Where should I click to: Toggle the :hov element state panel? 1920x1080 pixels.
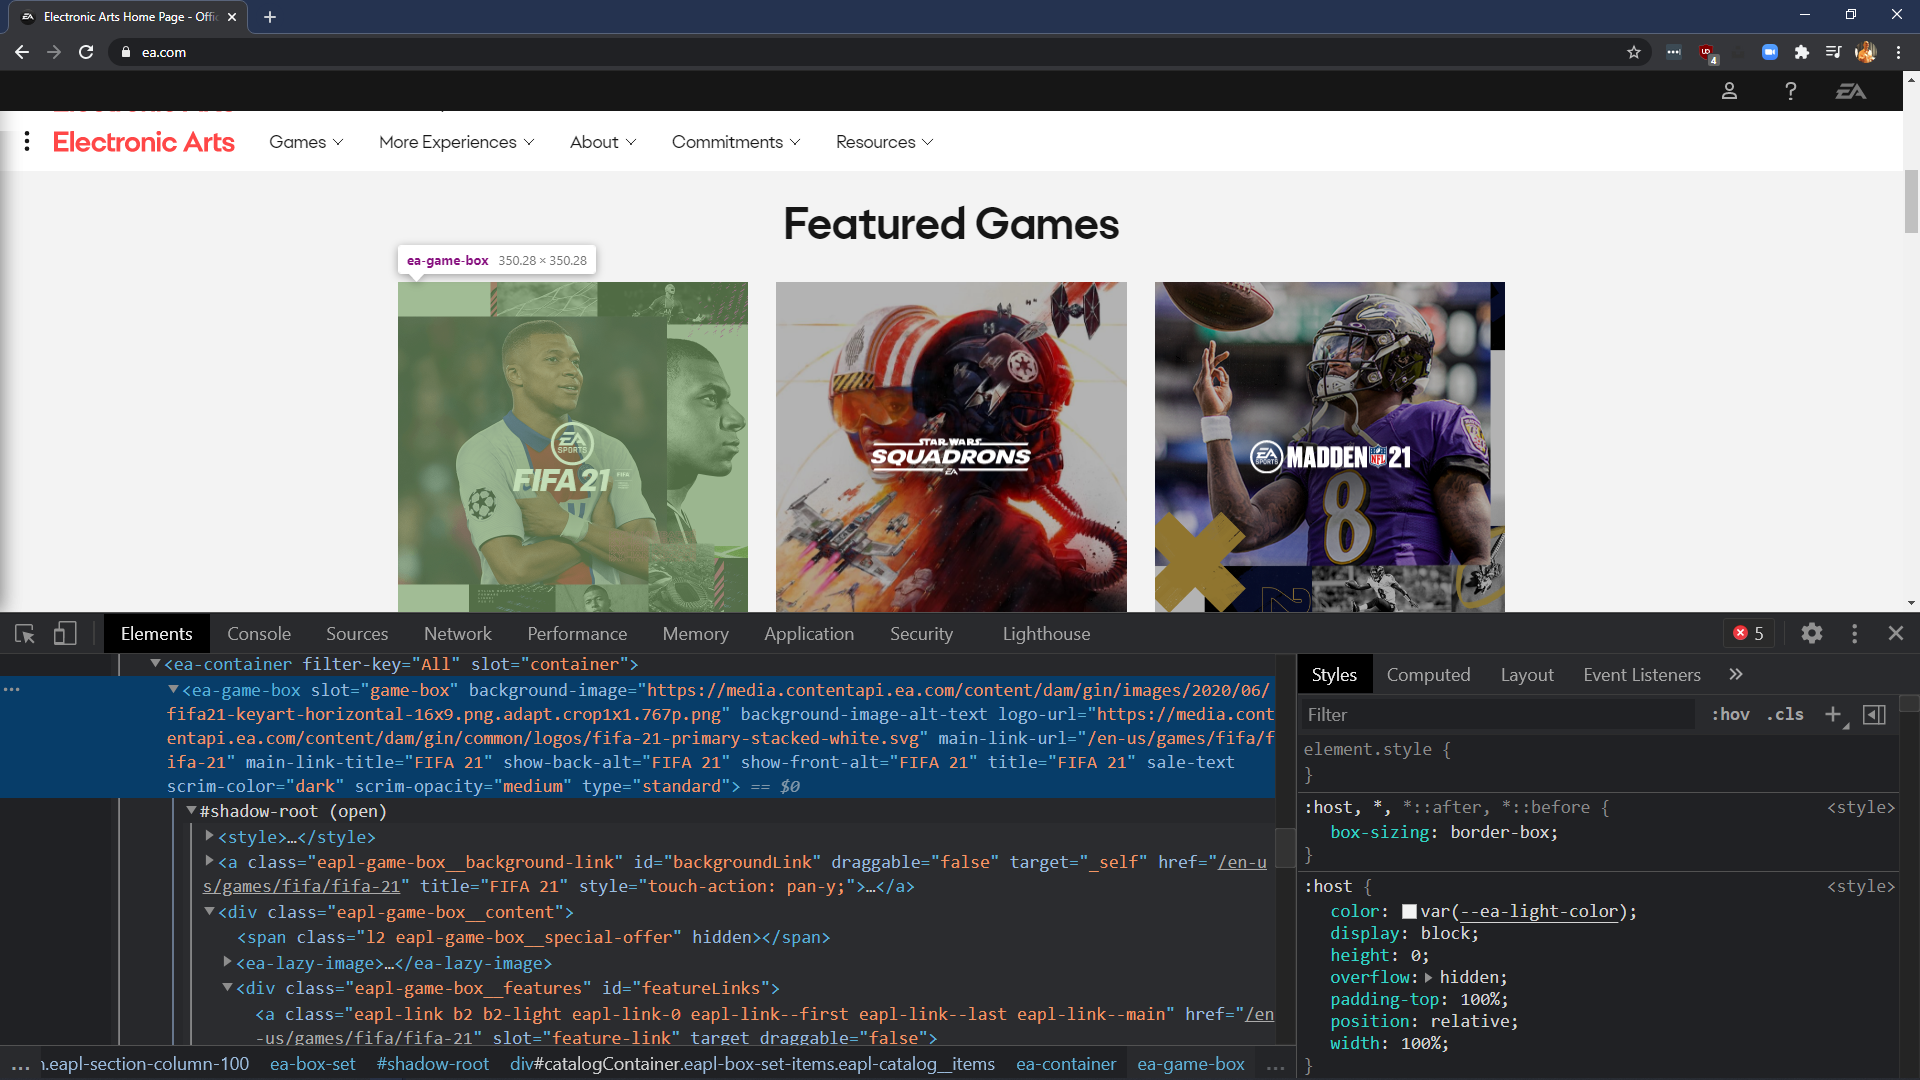[1730, 714]
